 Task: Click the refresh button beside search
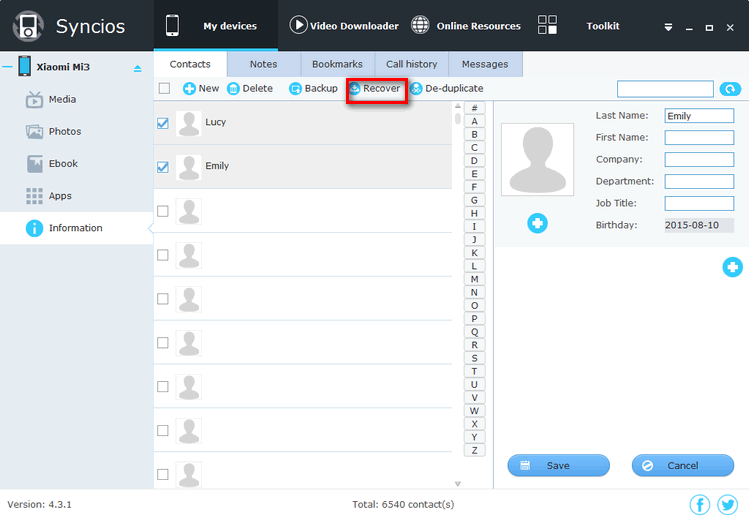(x=730, y=89)
